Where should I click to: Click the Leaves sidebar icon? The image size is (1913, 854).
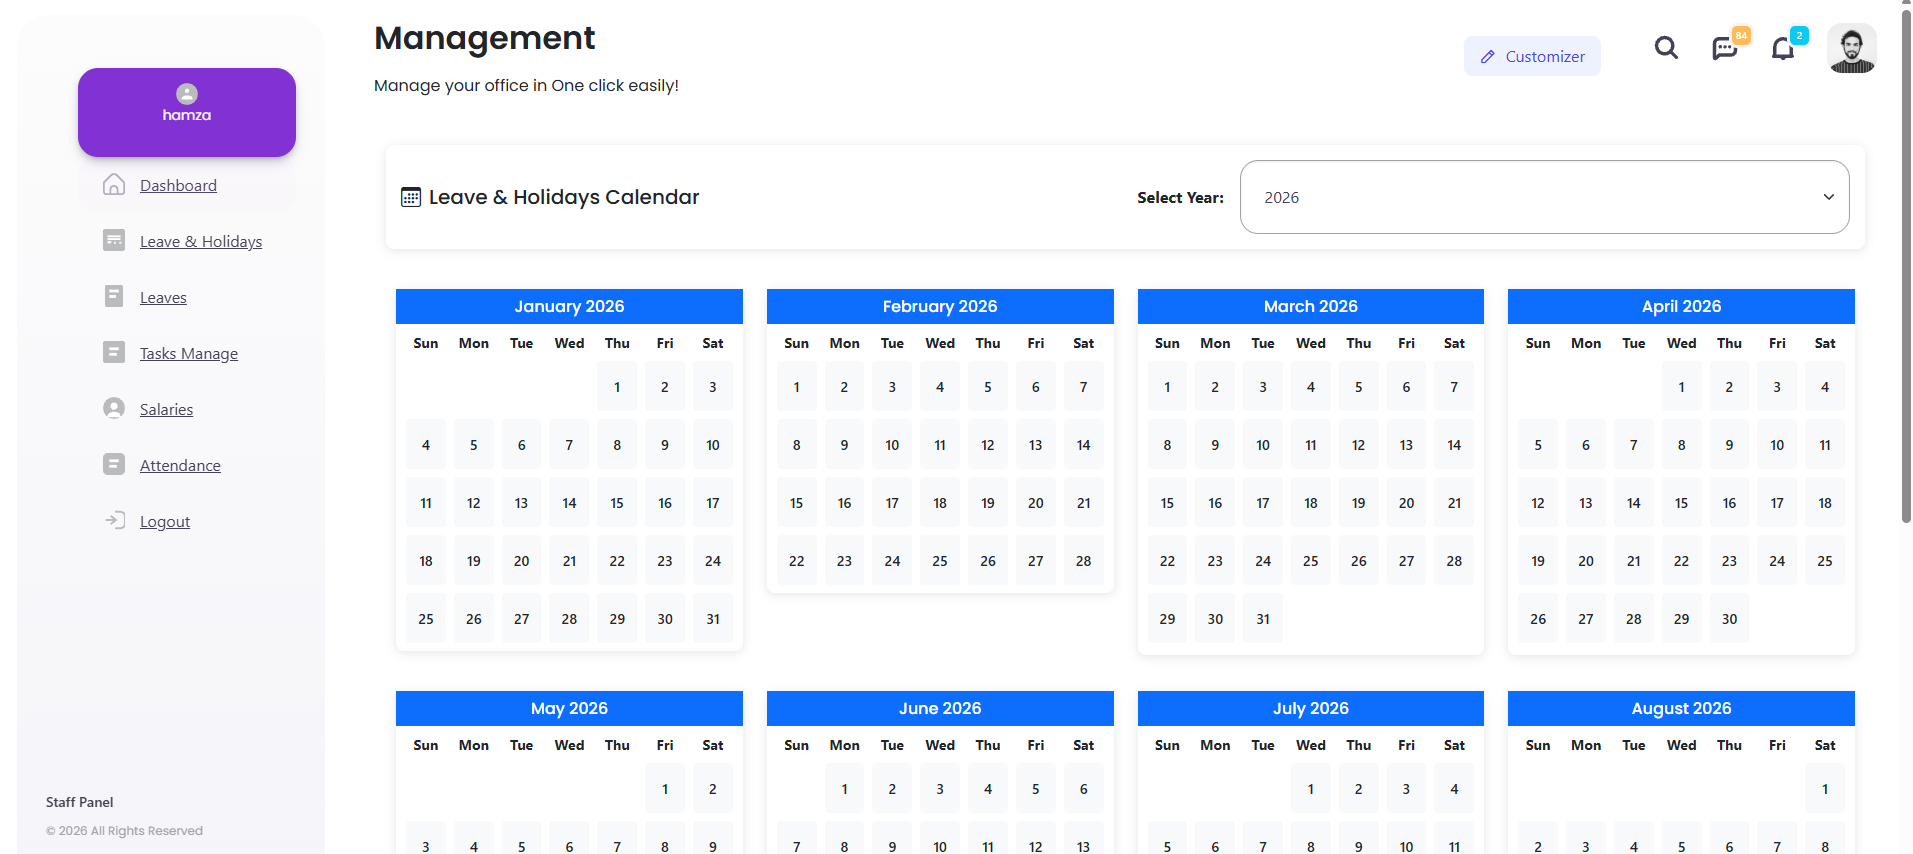tap(114, 296)
